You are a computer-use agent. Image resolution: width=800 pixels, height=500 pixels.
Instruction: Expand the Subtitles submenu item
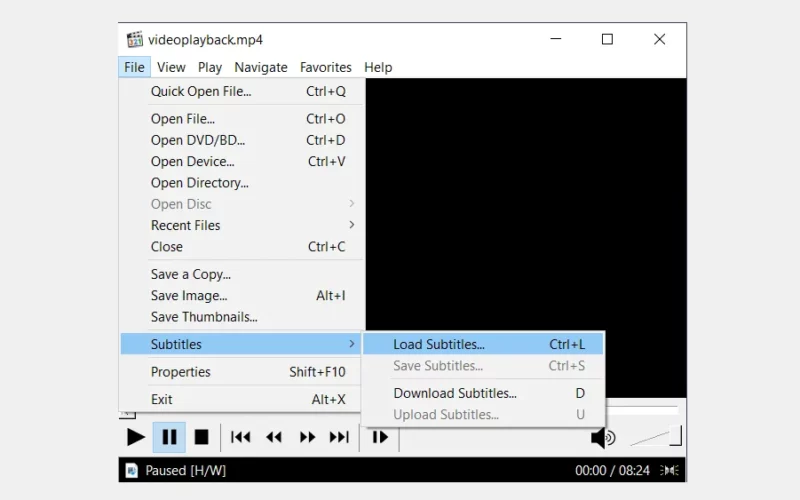click(242, 344)
